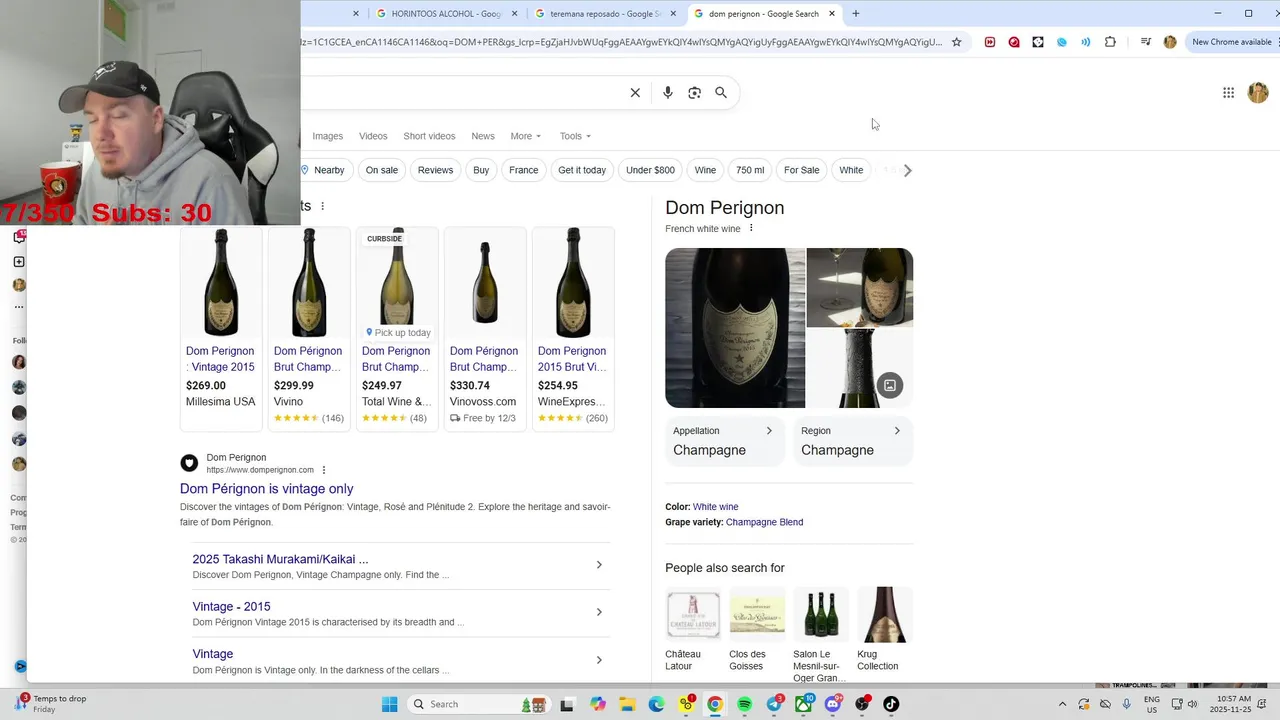Open the media controls toolbar icon
The image size is (1280, 720).
click(x=1145, y=42)
